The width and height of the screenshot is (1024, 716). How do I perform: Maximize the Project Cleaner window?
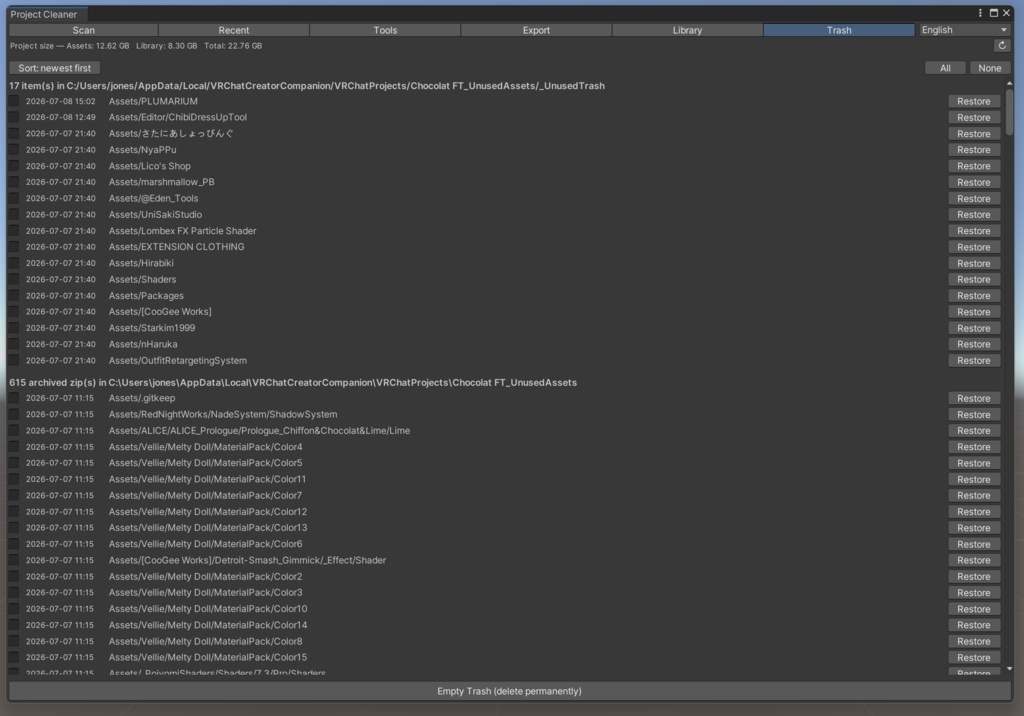[x=993, y=13]
